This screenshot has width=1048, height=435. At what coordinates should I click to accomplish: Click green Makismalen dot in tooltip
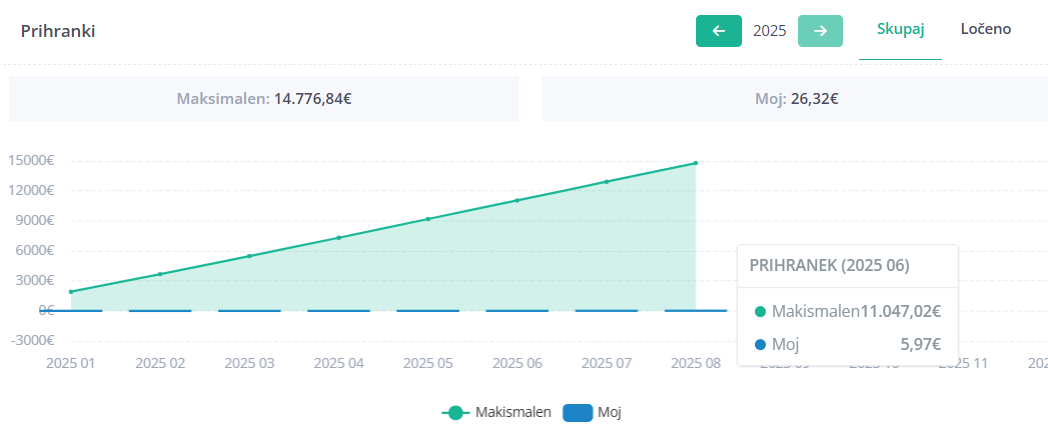(760, 311)
